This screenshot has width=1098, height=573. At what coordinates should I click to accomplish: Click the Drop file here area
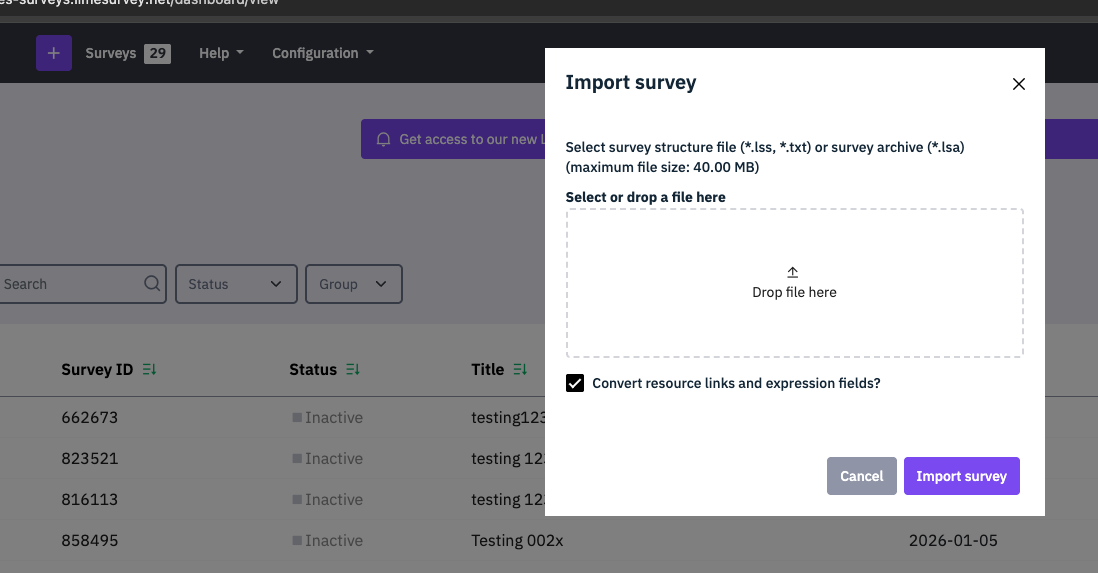pyautogui.click(x=794, y=293)
